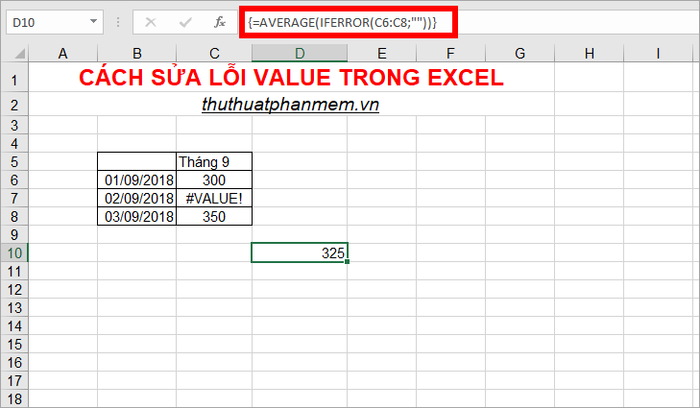
Task: Select row 13 header
Action: [x=14, y=308]
